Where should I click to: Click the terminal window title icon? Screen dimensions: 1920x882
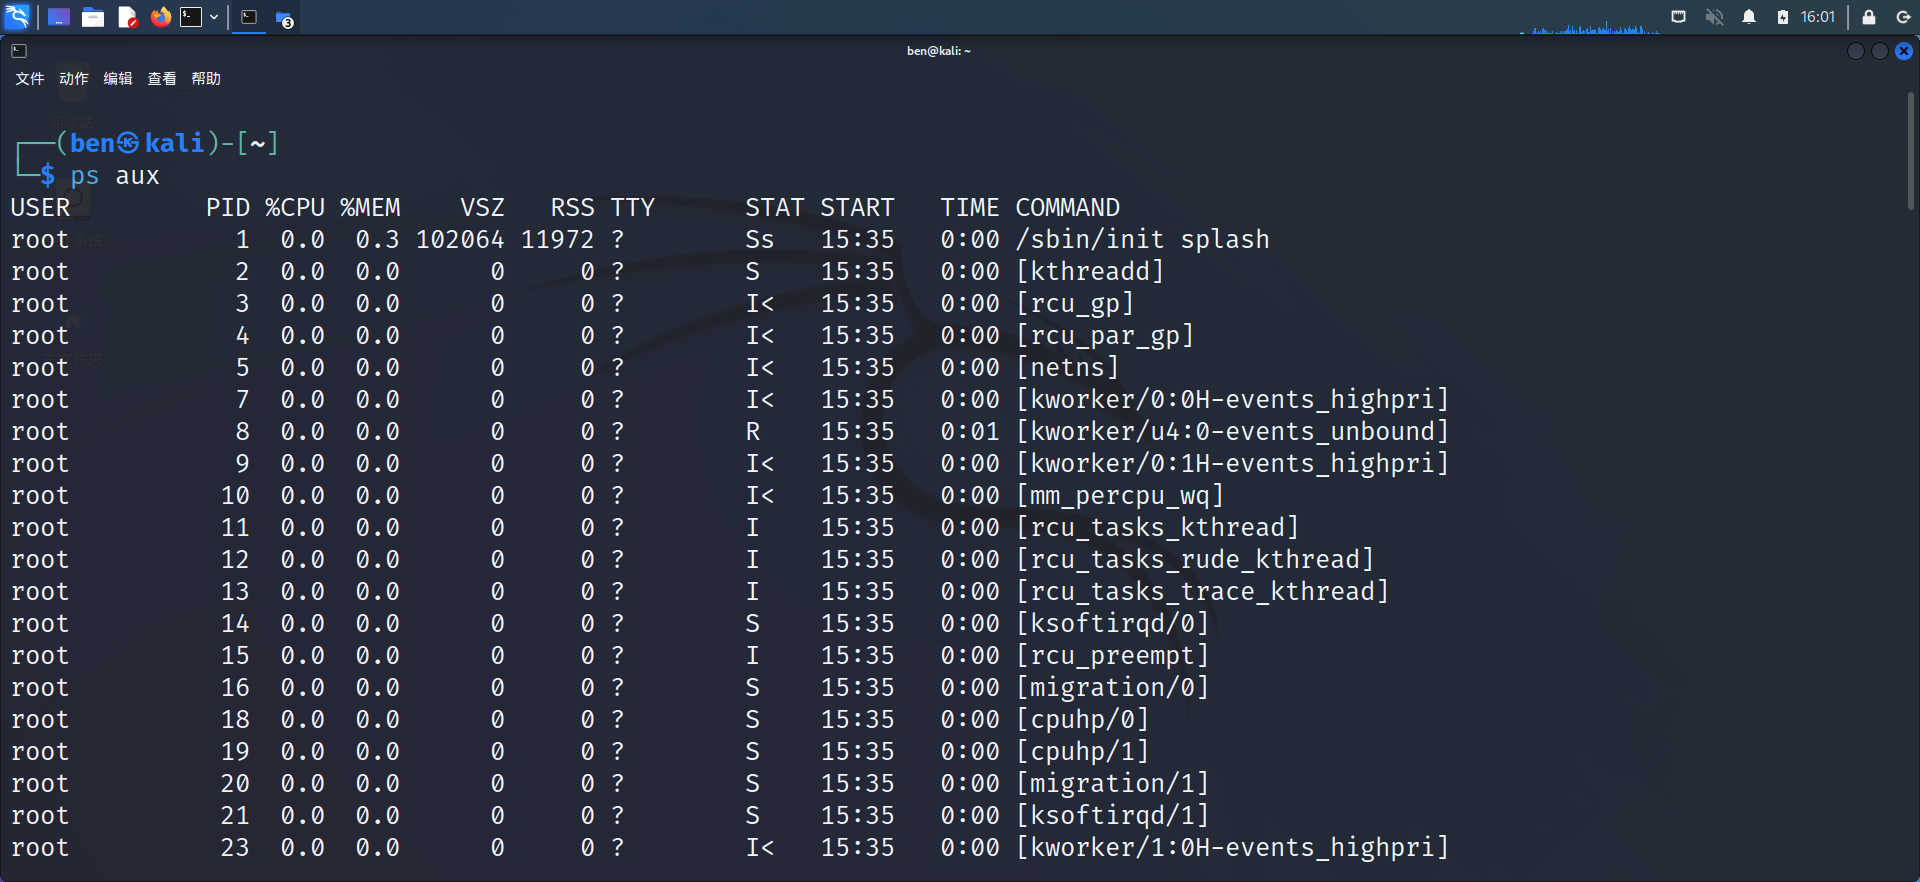click(x=19, y=51)
